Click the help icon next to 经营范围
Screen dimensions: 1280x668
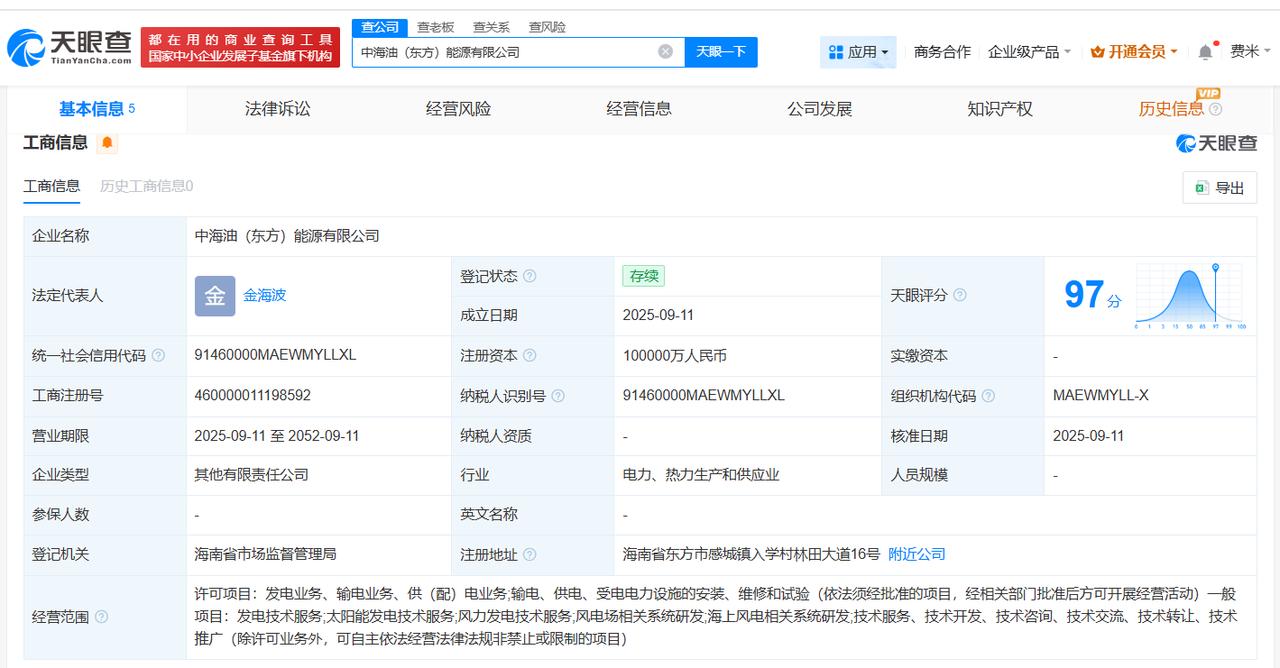101,617
